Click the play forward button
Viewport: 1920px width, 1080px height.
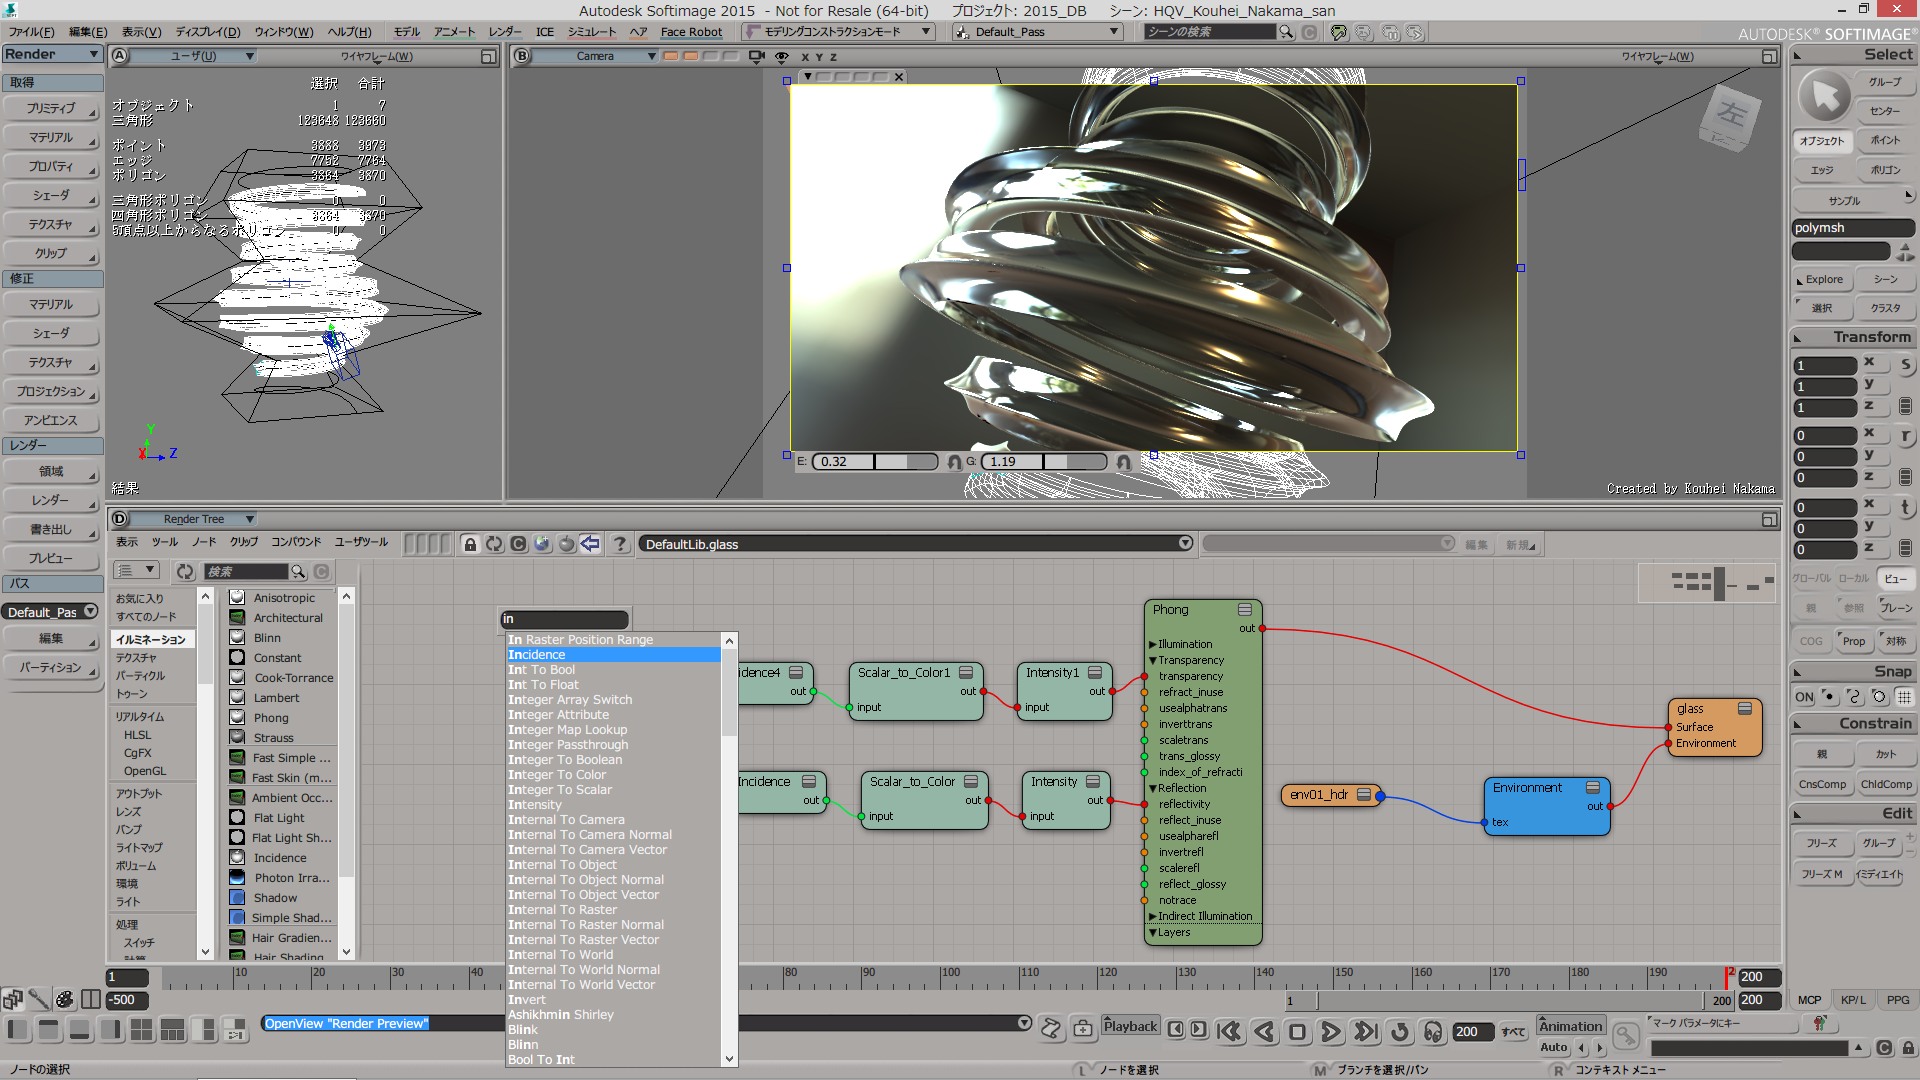(x=1330, y=1031)
